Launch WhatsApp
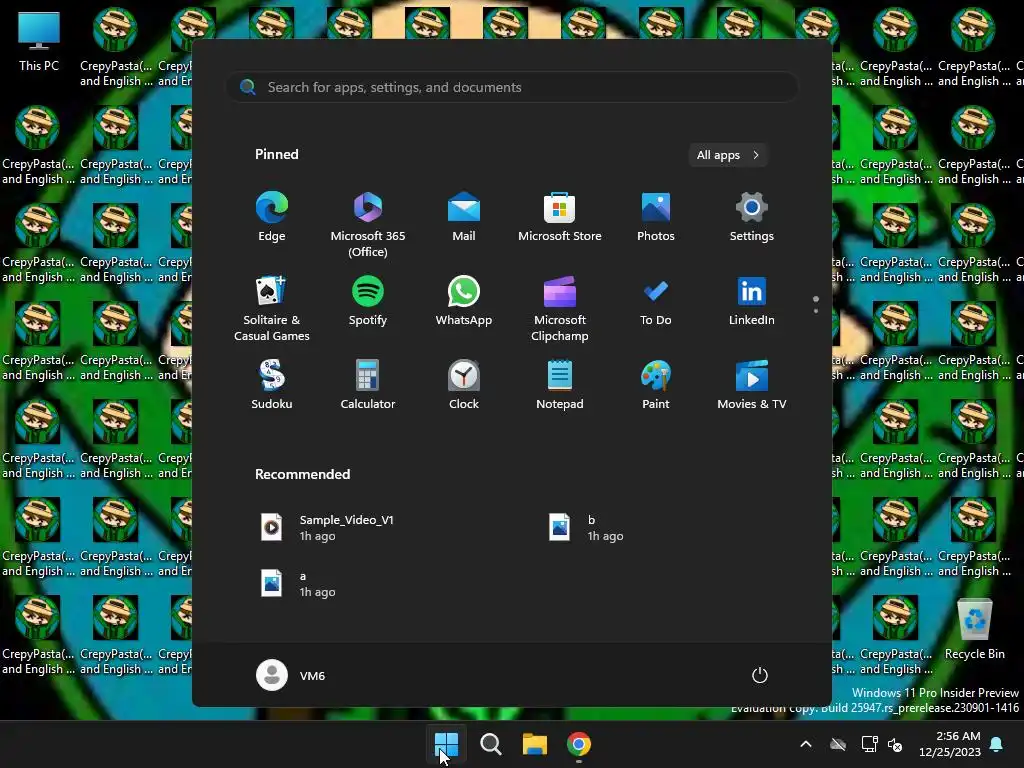 [464, 301]
